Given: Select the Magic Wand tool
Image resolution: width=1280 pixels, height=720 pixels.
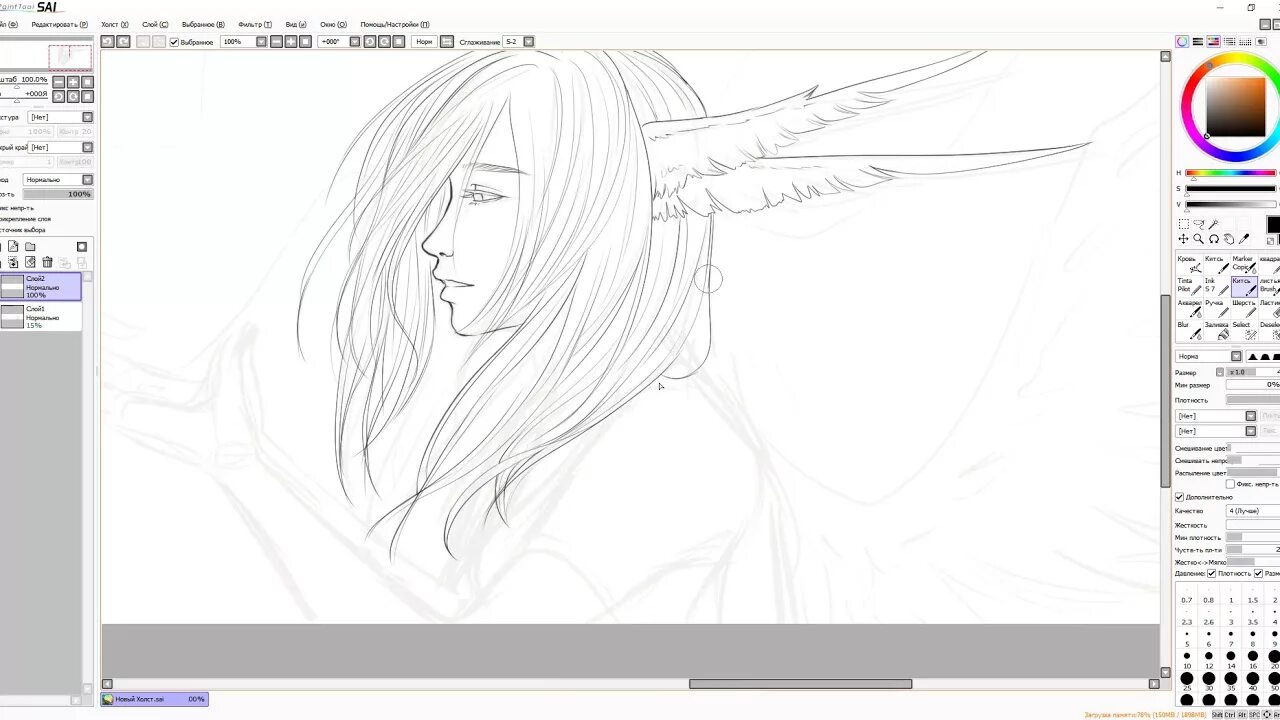Looking at the screenshot, I should click(1213, 225).
